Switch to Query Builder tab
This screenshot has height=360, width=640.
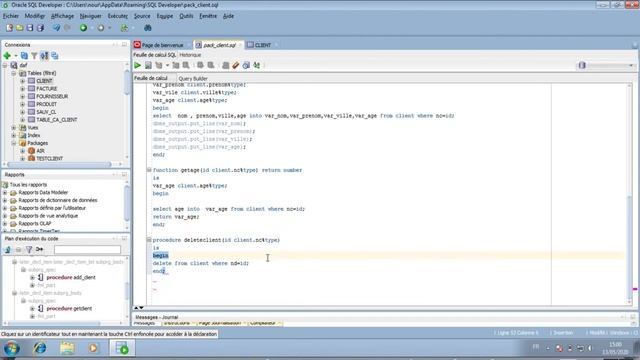(193, 78)
